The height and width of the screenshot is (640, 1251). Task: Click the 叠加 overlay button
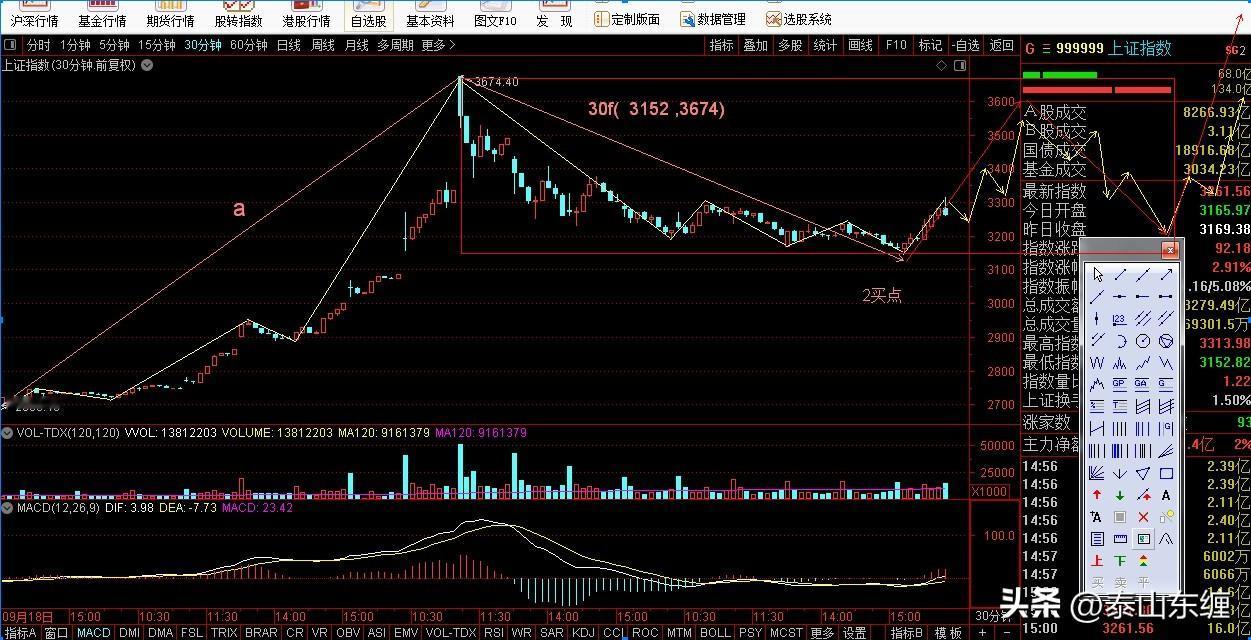point(755,45)
